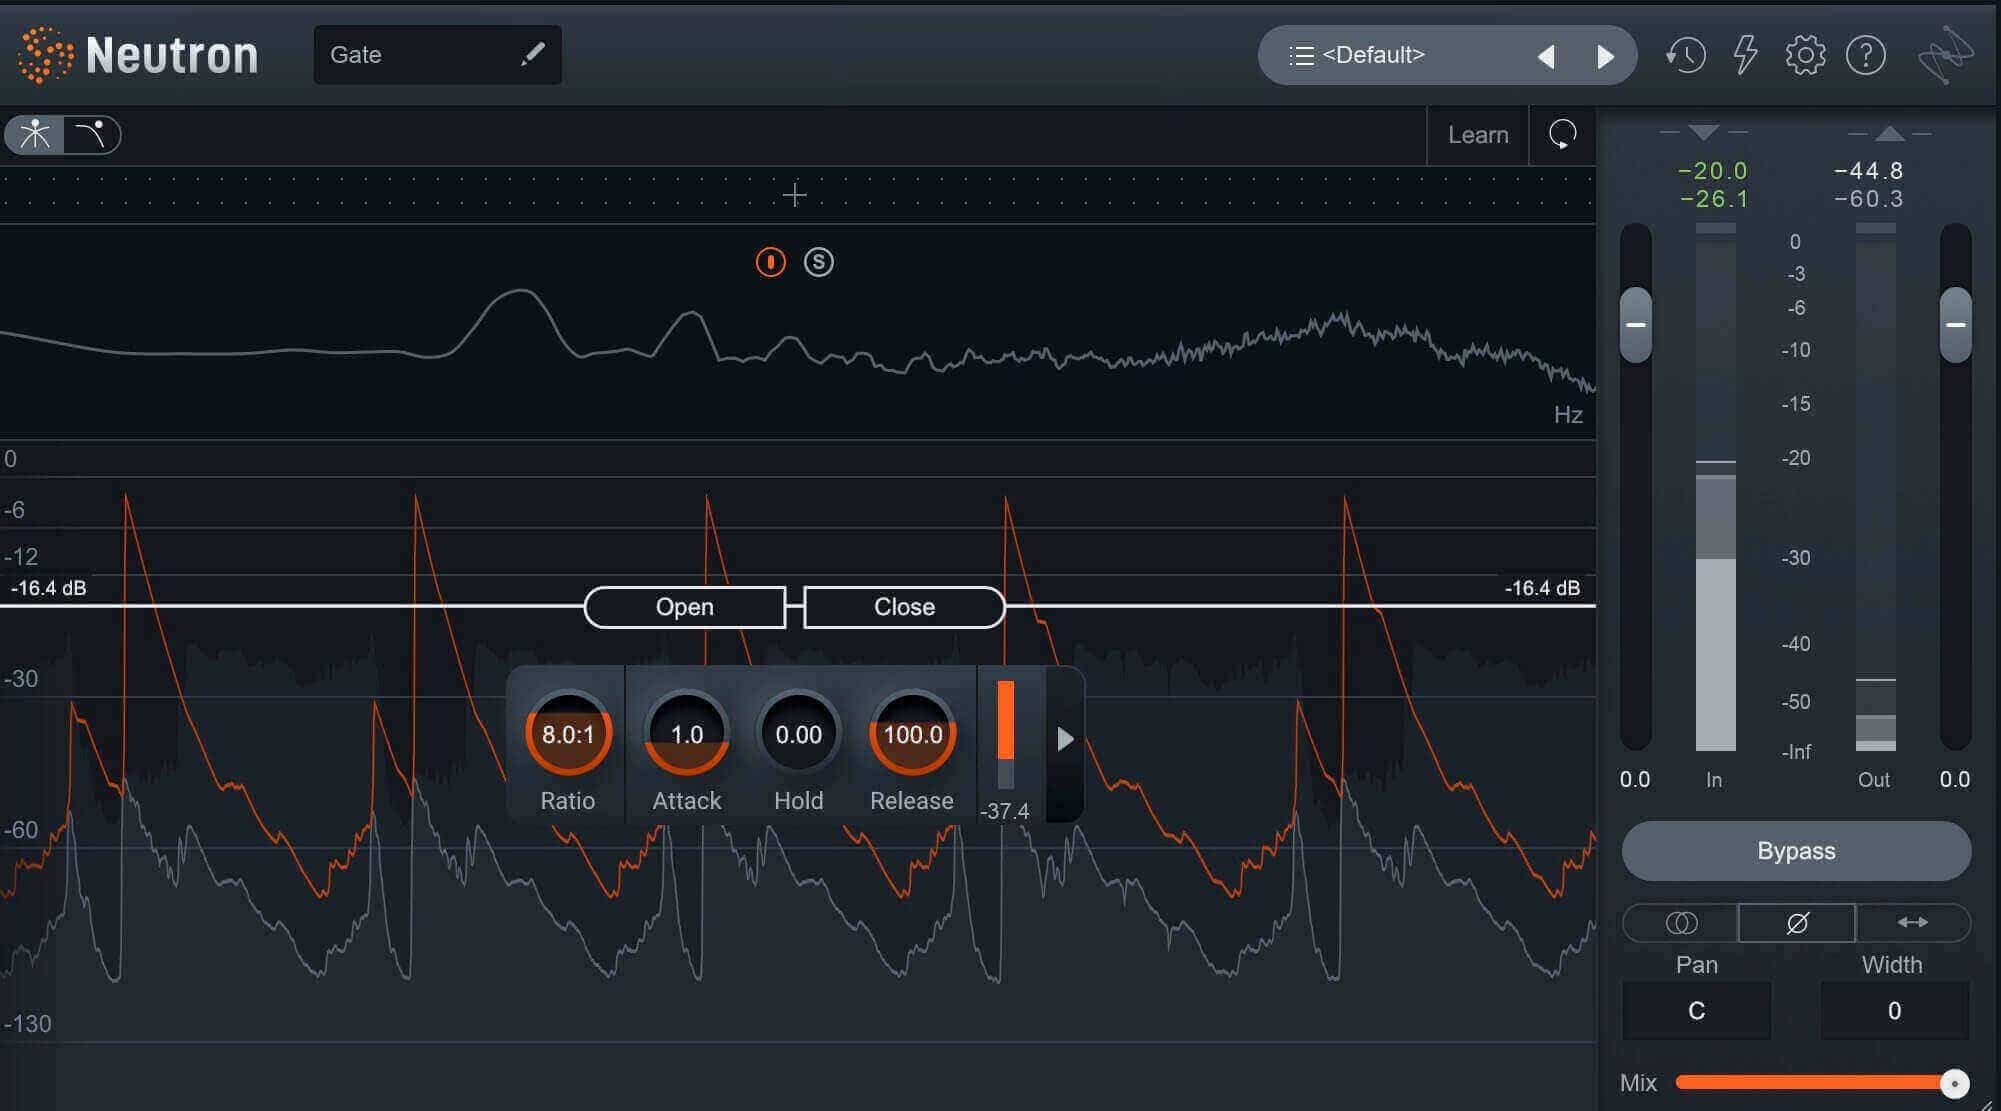Click the input meter down-triangle marker
2001x1111 pixels.
click(x=1703, y=132)
